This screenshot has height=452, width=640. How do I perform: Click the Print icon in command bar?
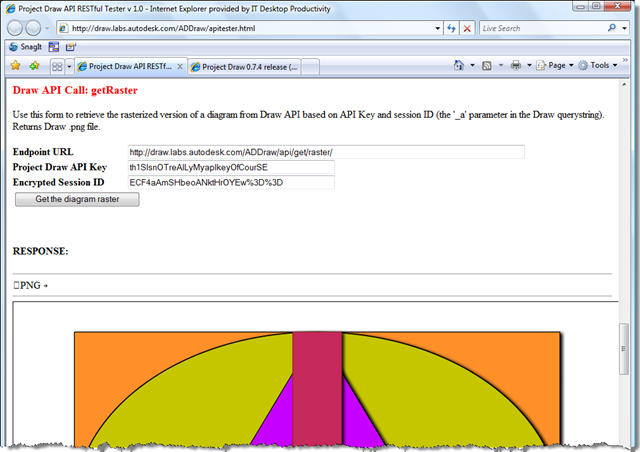[515, 66]
